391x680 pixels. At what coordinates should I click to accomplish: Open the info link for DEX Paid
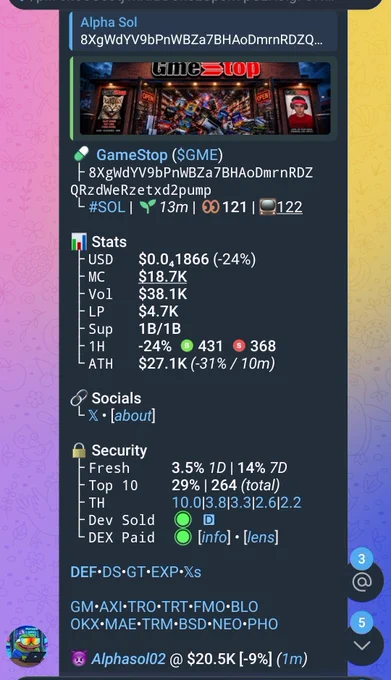[214, 537]
